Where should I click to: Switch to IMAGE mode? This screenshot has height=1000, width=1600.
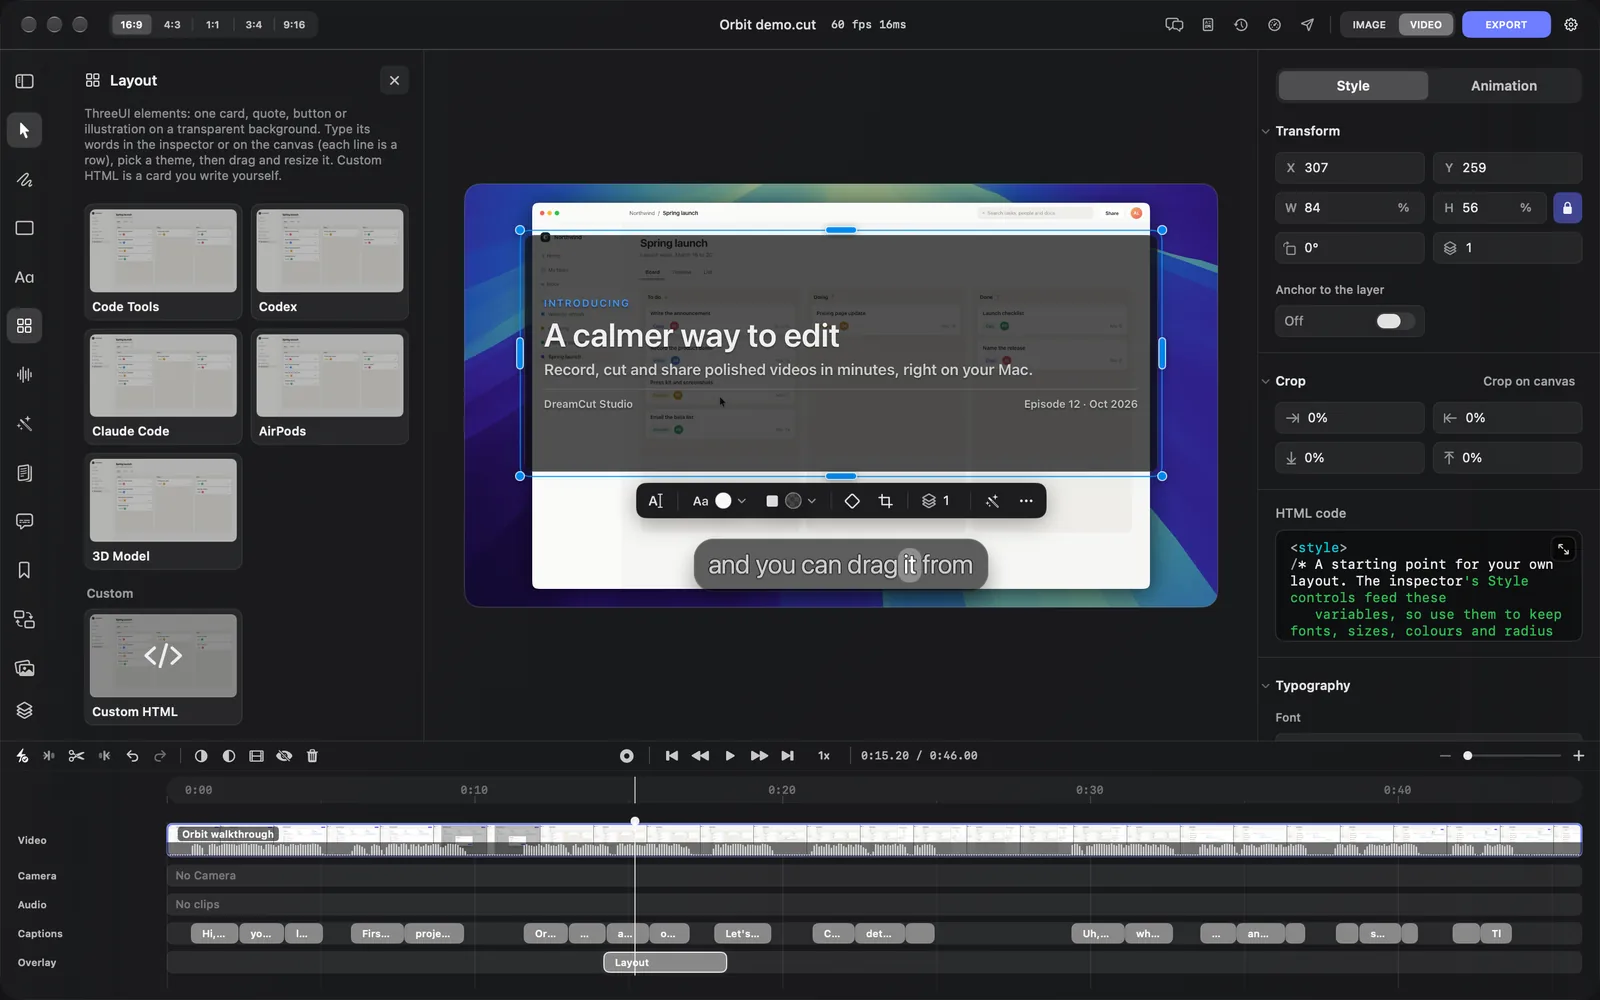[1369, 25]
